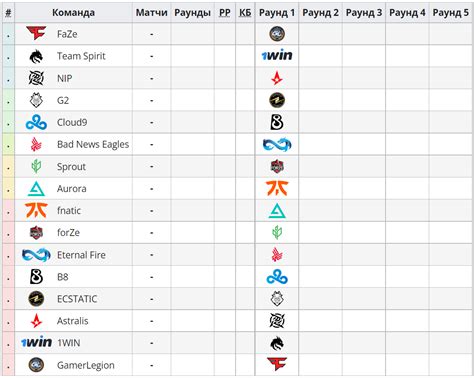This screenshot has height=378, width=474.
Task: Click the fnatic logo in Aurora's Раунд 1 cell
Action: point(277,188)
